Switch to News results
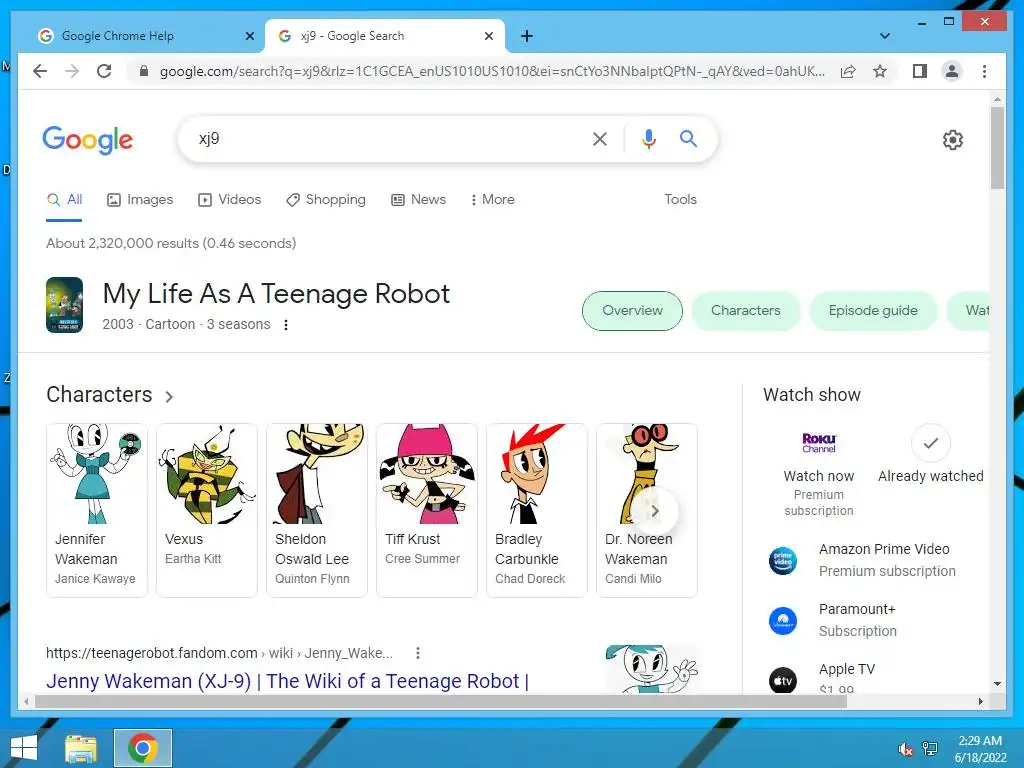The height and width of the screenshot is (768, 1024). pos(418,200)
